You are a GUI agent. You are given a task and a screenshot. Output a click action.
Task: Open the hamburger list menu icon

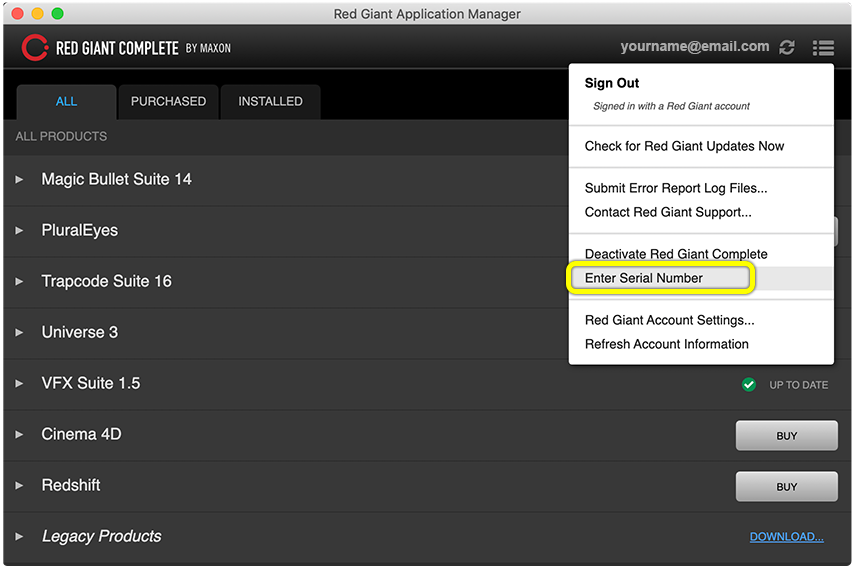click(x=823, y=48)
